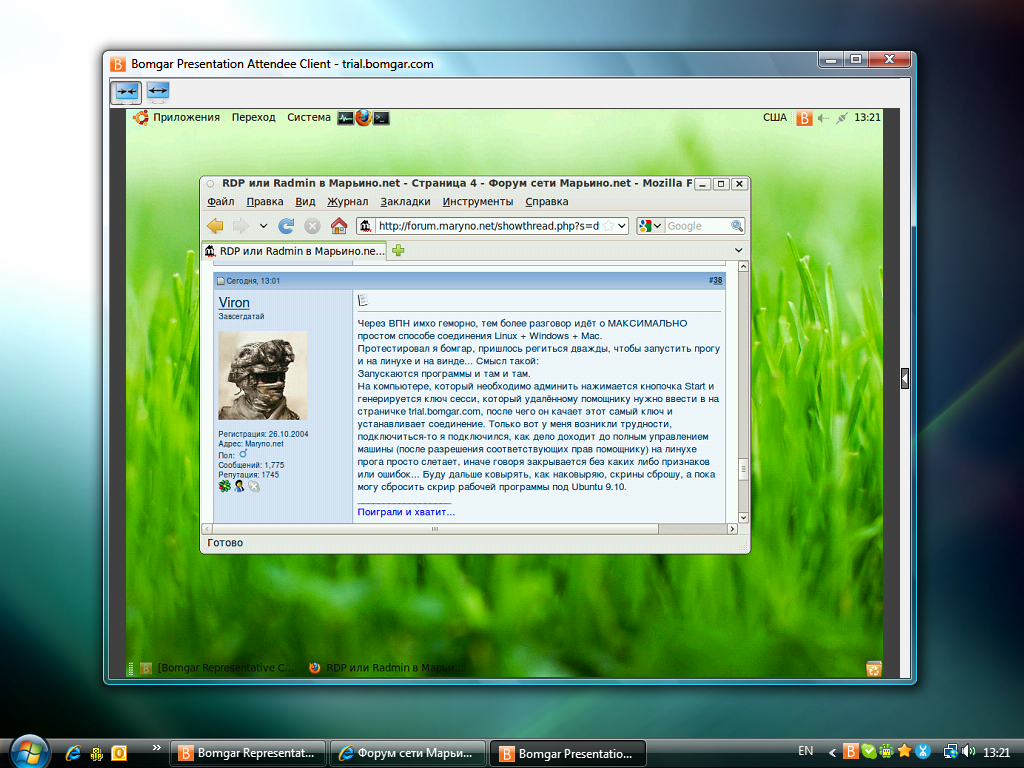Open recent pages history dropdown arrow
This screenshot has height=768, width=1024.
pos(263,226)
